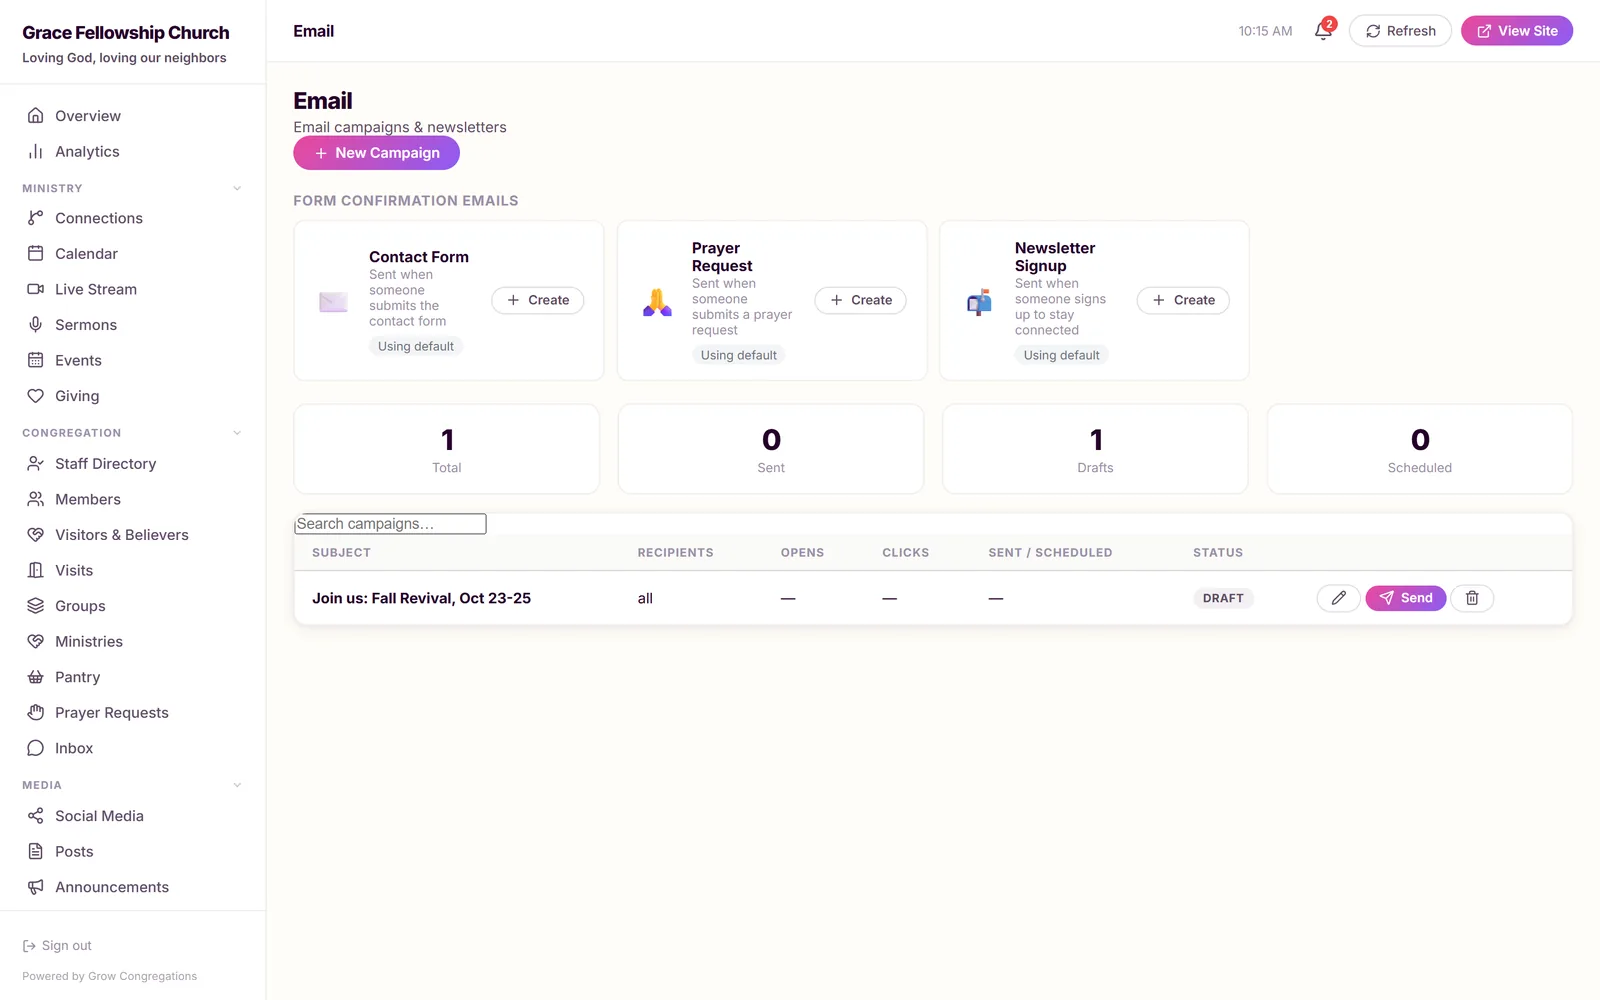
Task: Click the Pantry basket icon
Action: pos(36,677)
